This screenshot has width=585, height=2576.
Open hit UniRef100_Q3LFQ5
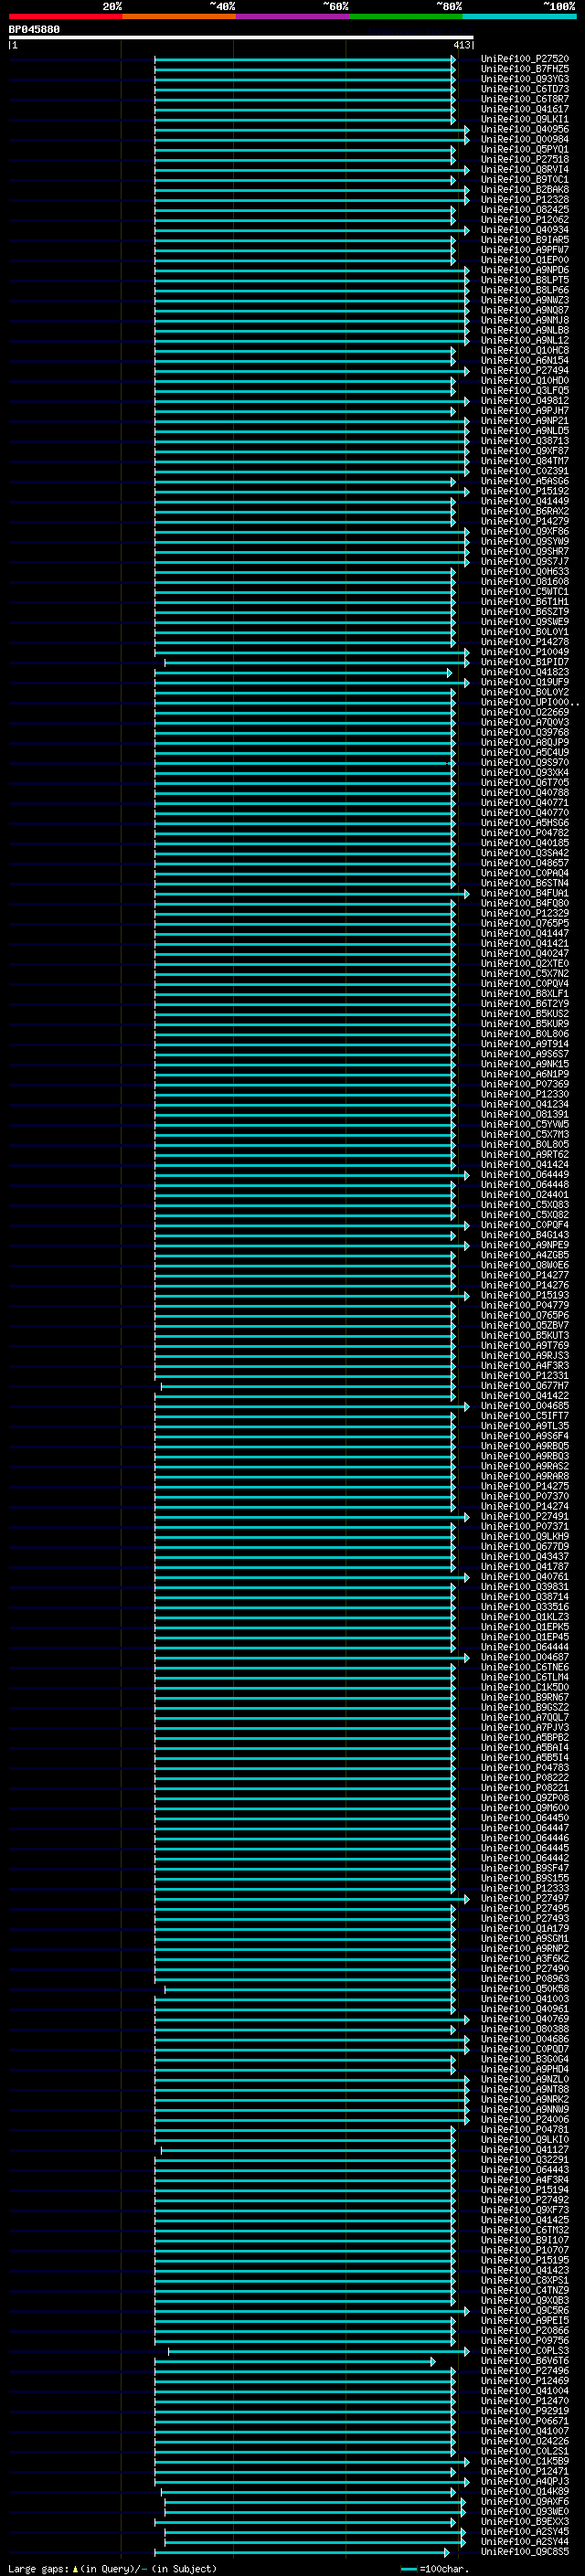(x=525, y=391)
